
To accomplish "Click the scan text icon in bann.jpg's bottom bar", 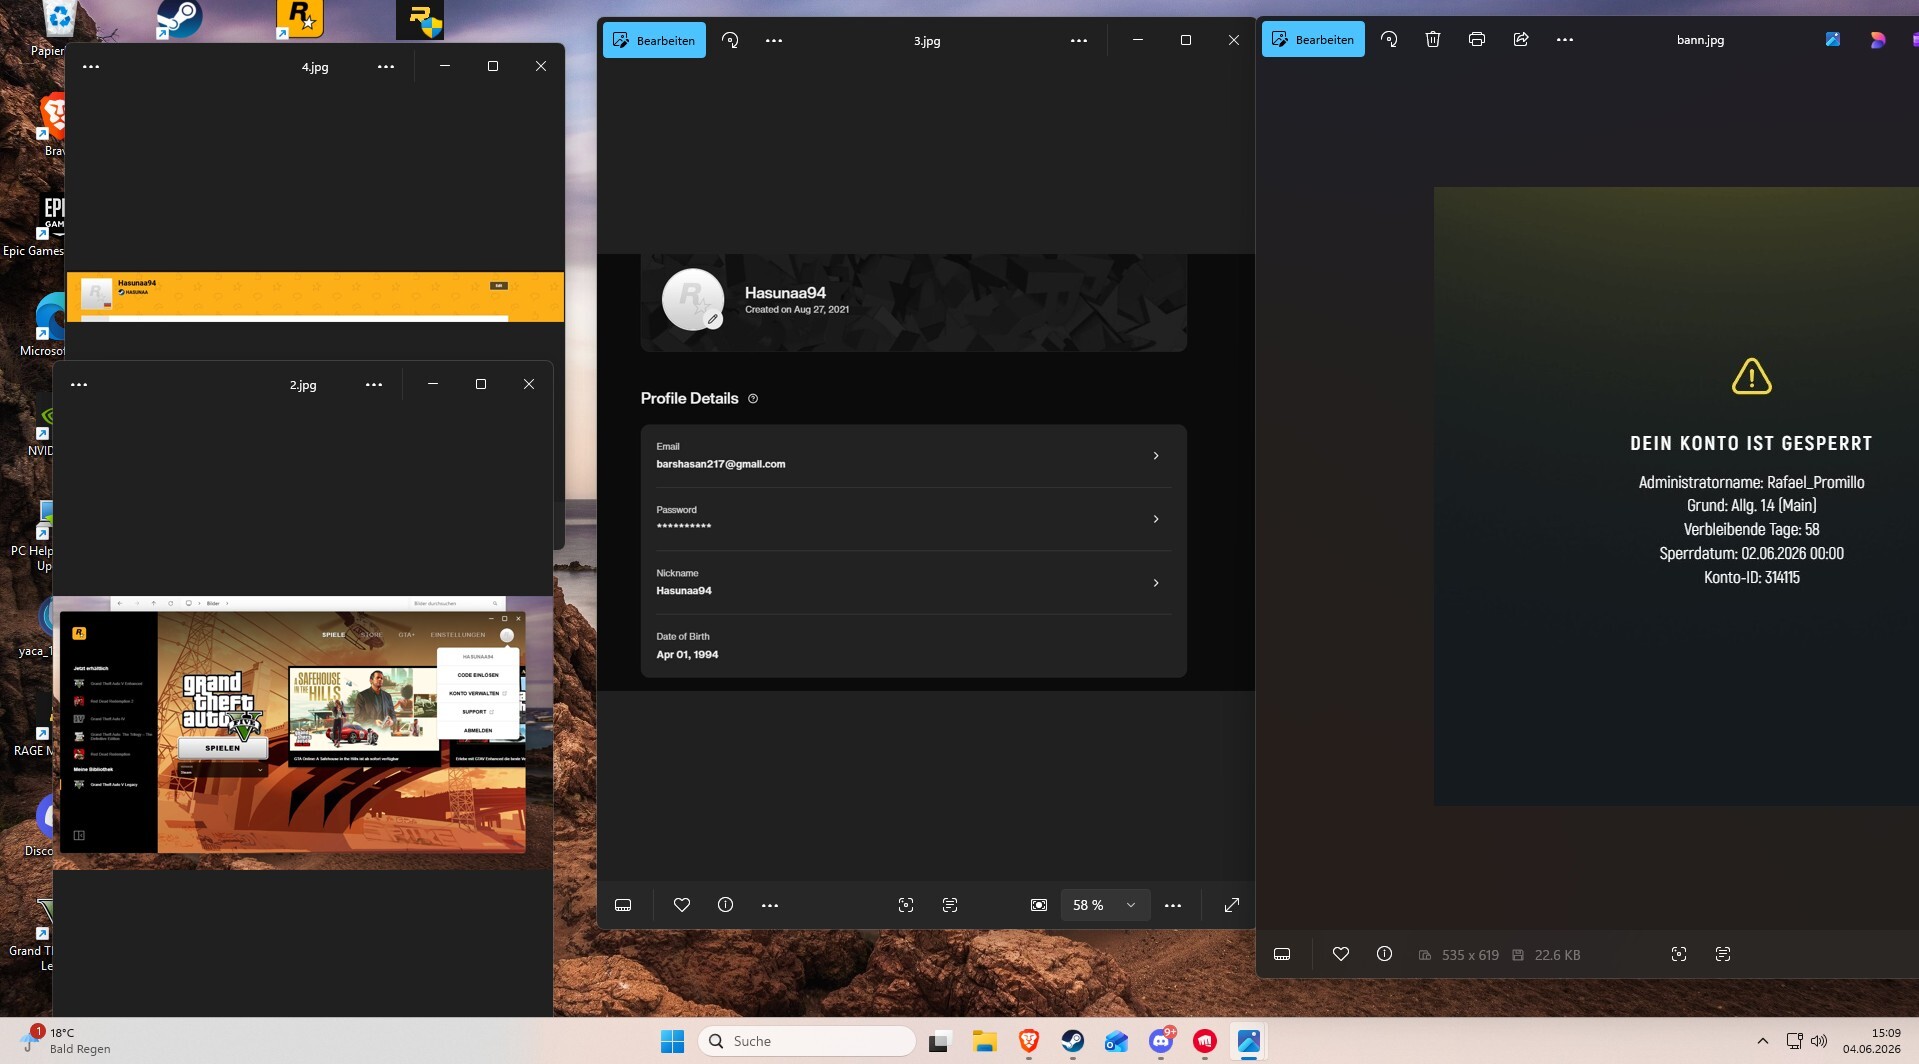I will click(1723, 954).
